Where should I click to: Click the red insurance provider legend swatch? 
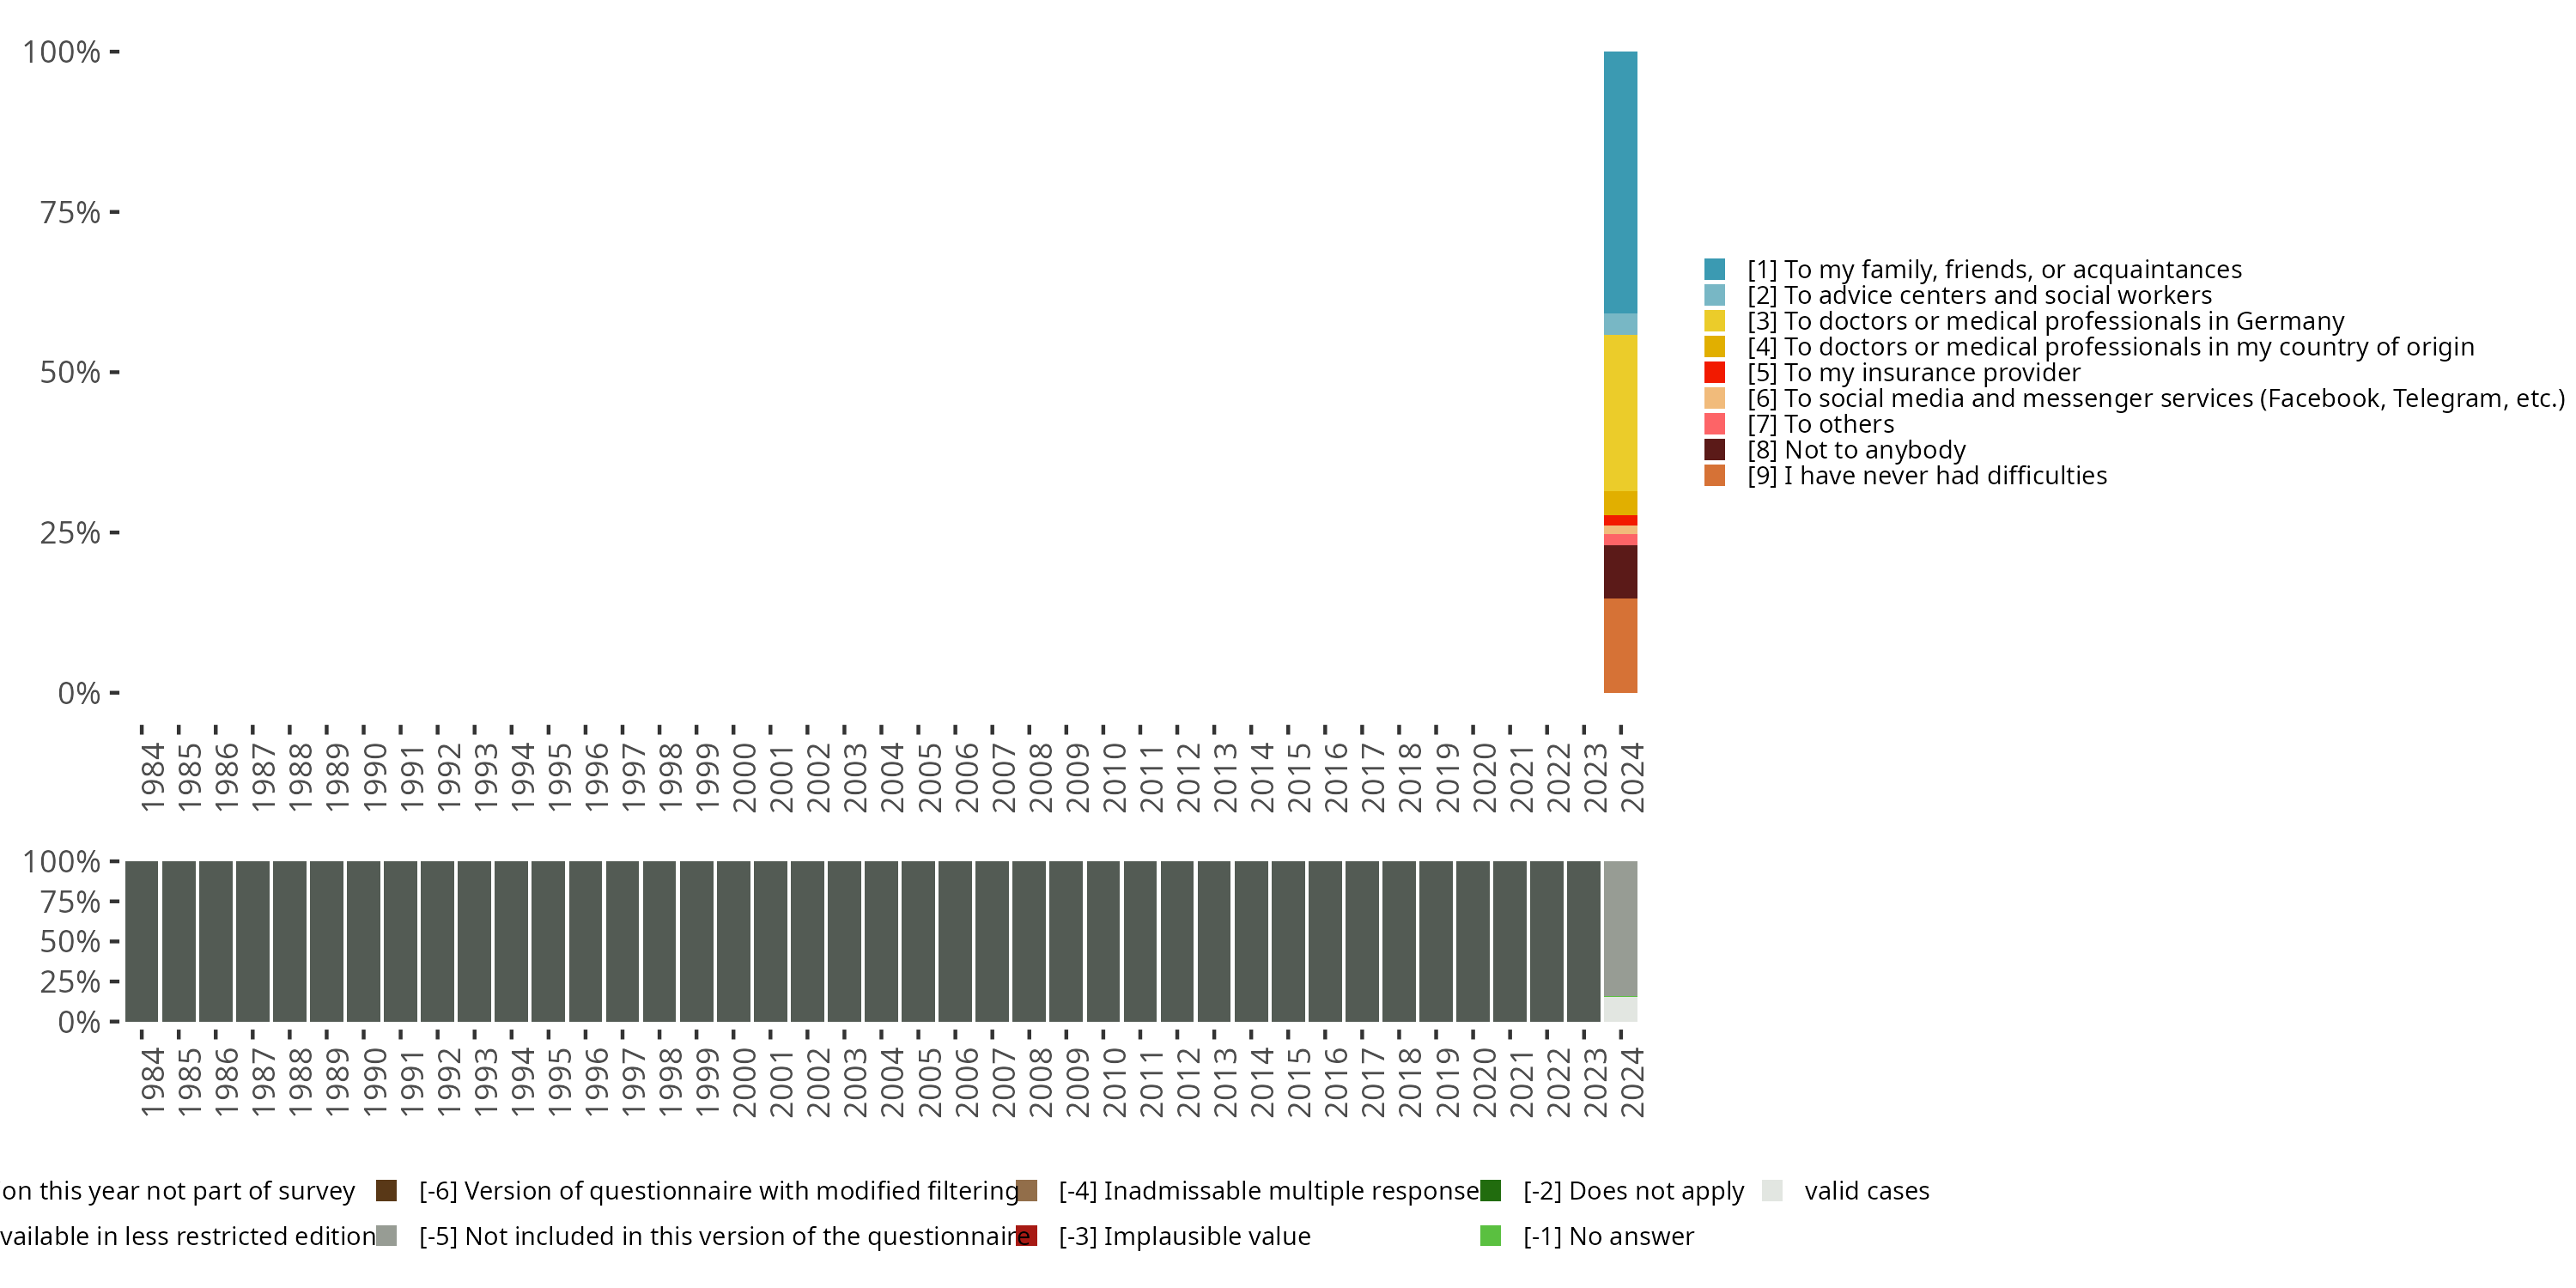pyautogui.click(x=1714, y=372)
